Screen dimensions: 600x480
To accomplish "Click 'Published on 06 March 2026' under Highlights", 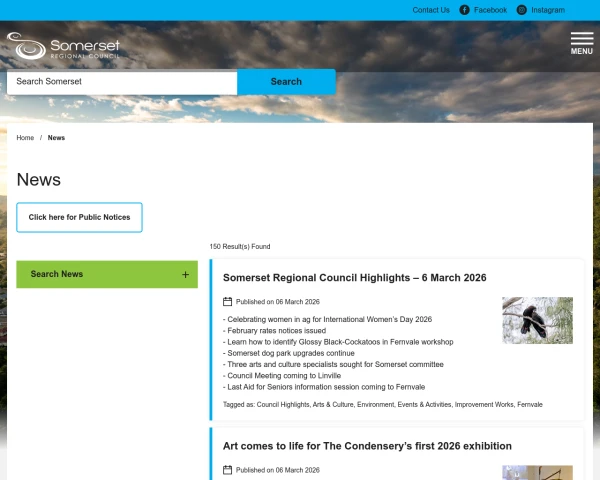I will (x=278, y=302).
